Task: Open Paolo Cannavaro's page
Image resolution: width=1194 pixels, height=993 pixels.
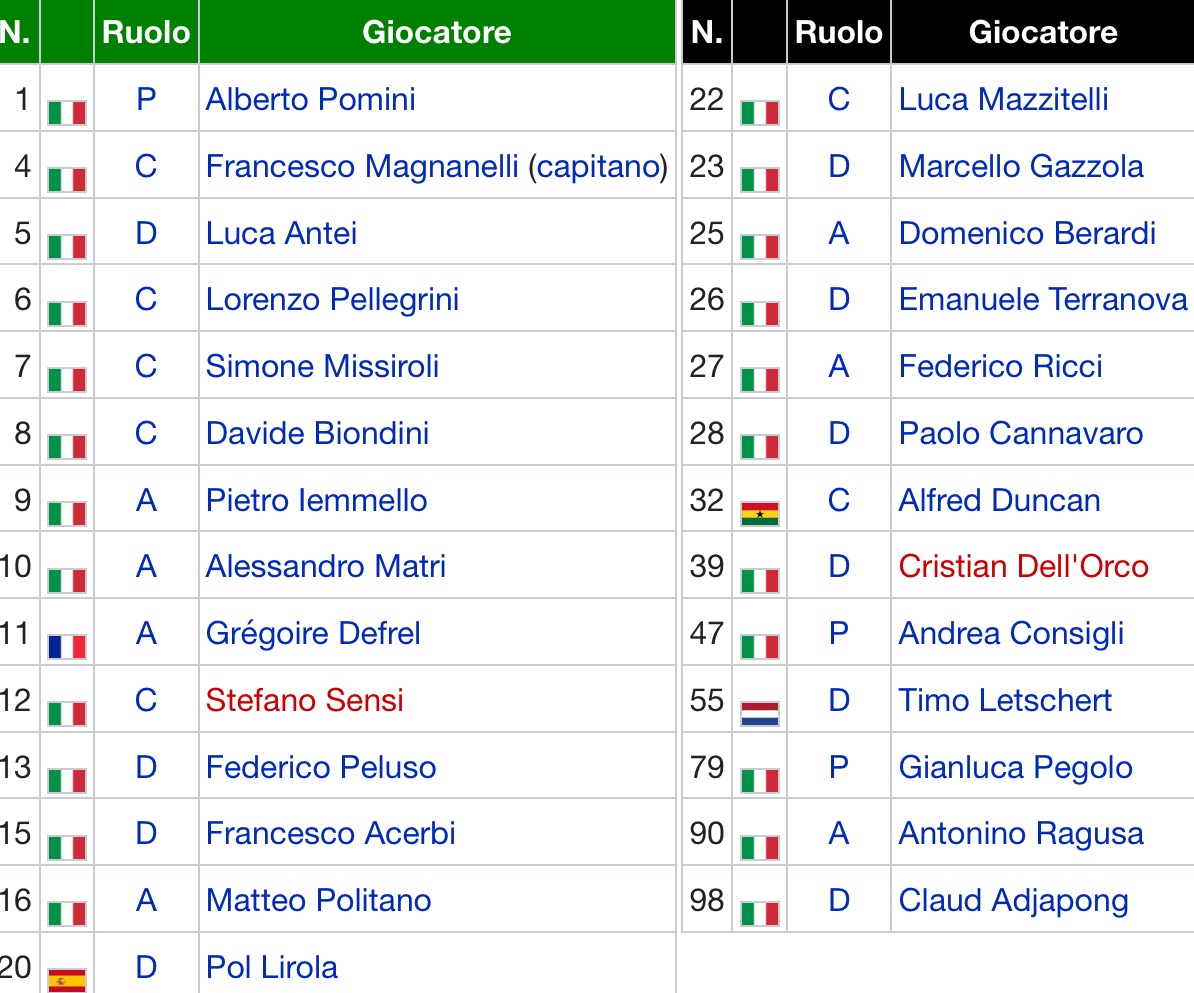Action: pos(1020,433)
